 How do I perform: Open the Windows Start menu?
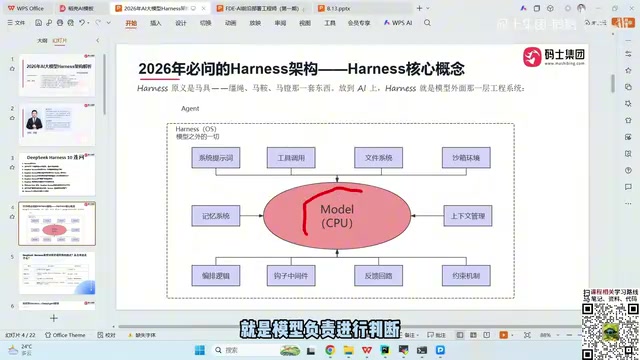click(x=200, y=350)
